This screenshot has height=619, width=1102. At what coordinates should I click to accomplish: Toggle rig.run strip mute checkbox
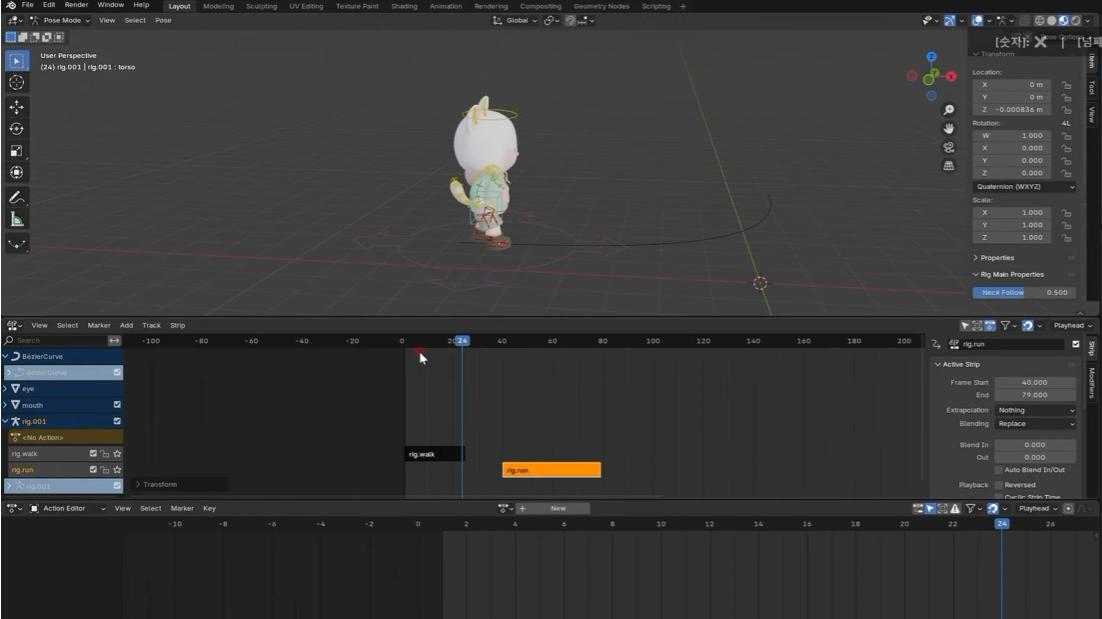[1075, 344]
